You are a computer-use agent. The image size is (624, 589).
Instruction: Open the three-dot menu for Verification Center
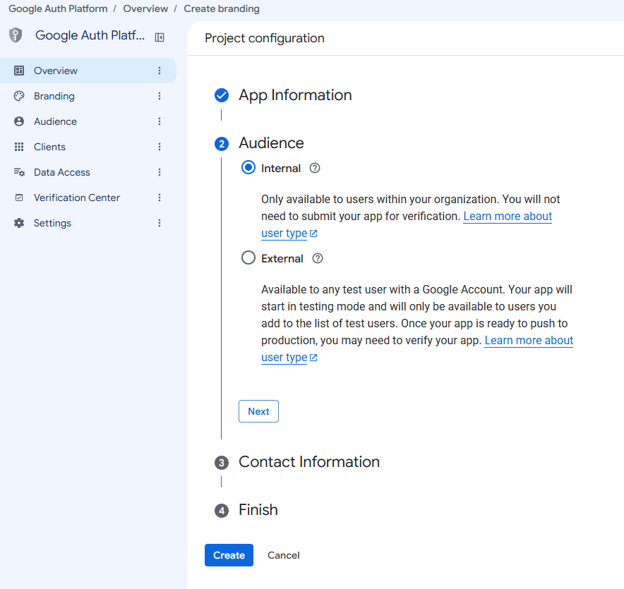click(x=160, y=198)
